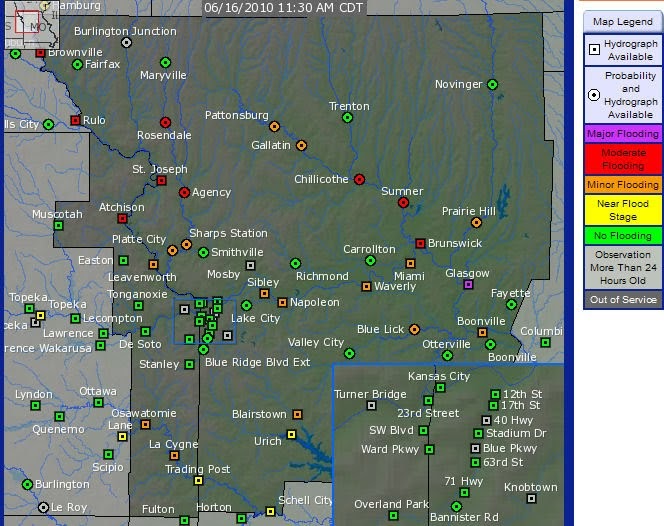The width and height of the screenshot is (664, 526).
Task: Click the Maryville green gauge marker
Action: click(166, 63)
